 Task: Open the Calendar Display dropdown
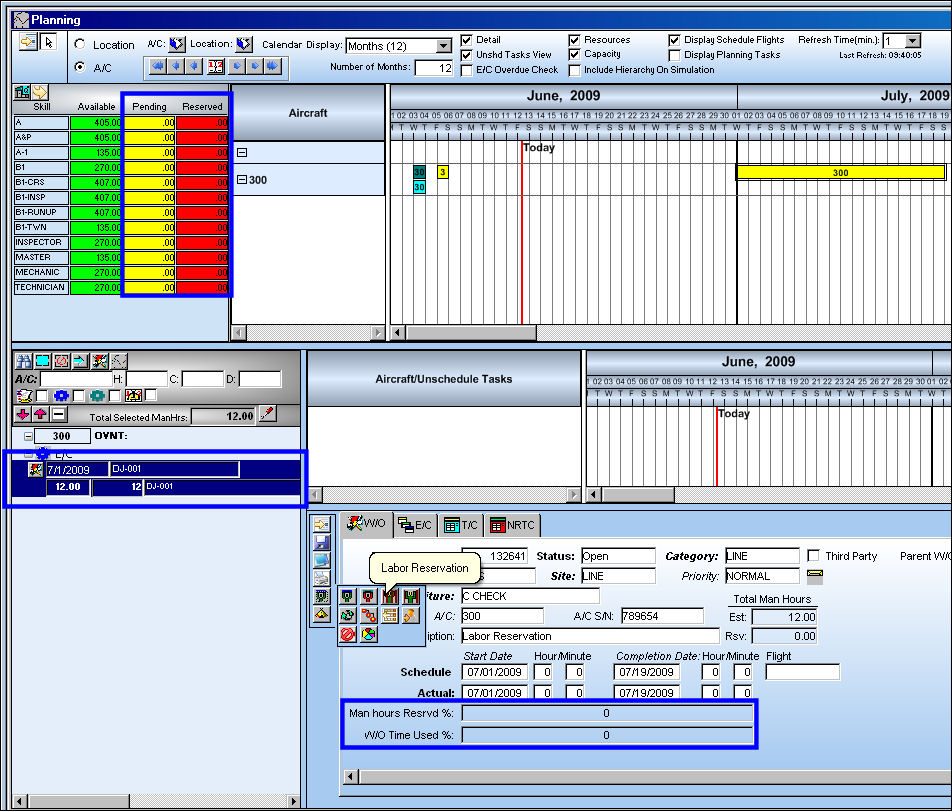point(444,46)
